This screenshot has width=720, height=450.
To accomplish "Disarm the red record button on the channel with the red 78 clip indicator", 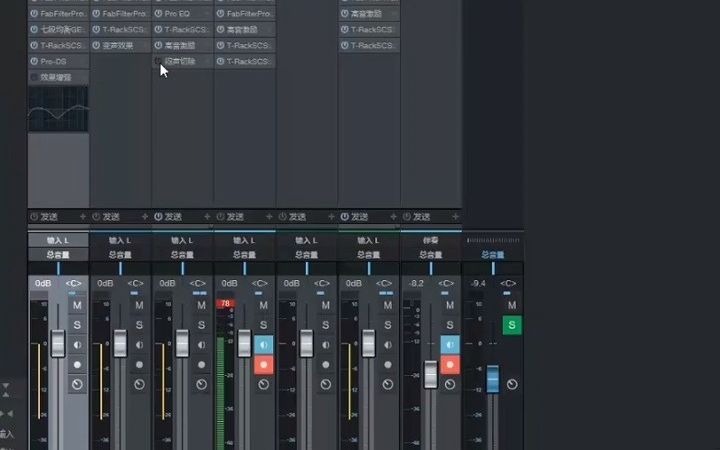I will tap(264, 365).
